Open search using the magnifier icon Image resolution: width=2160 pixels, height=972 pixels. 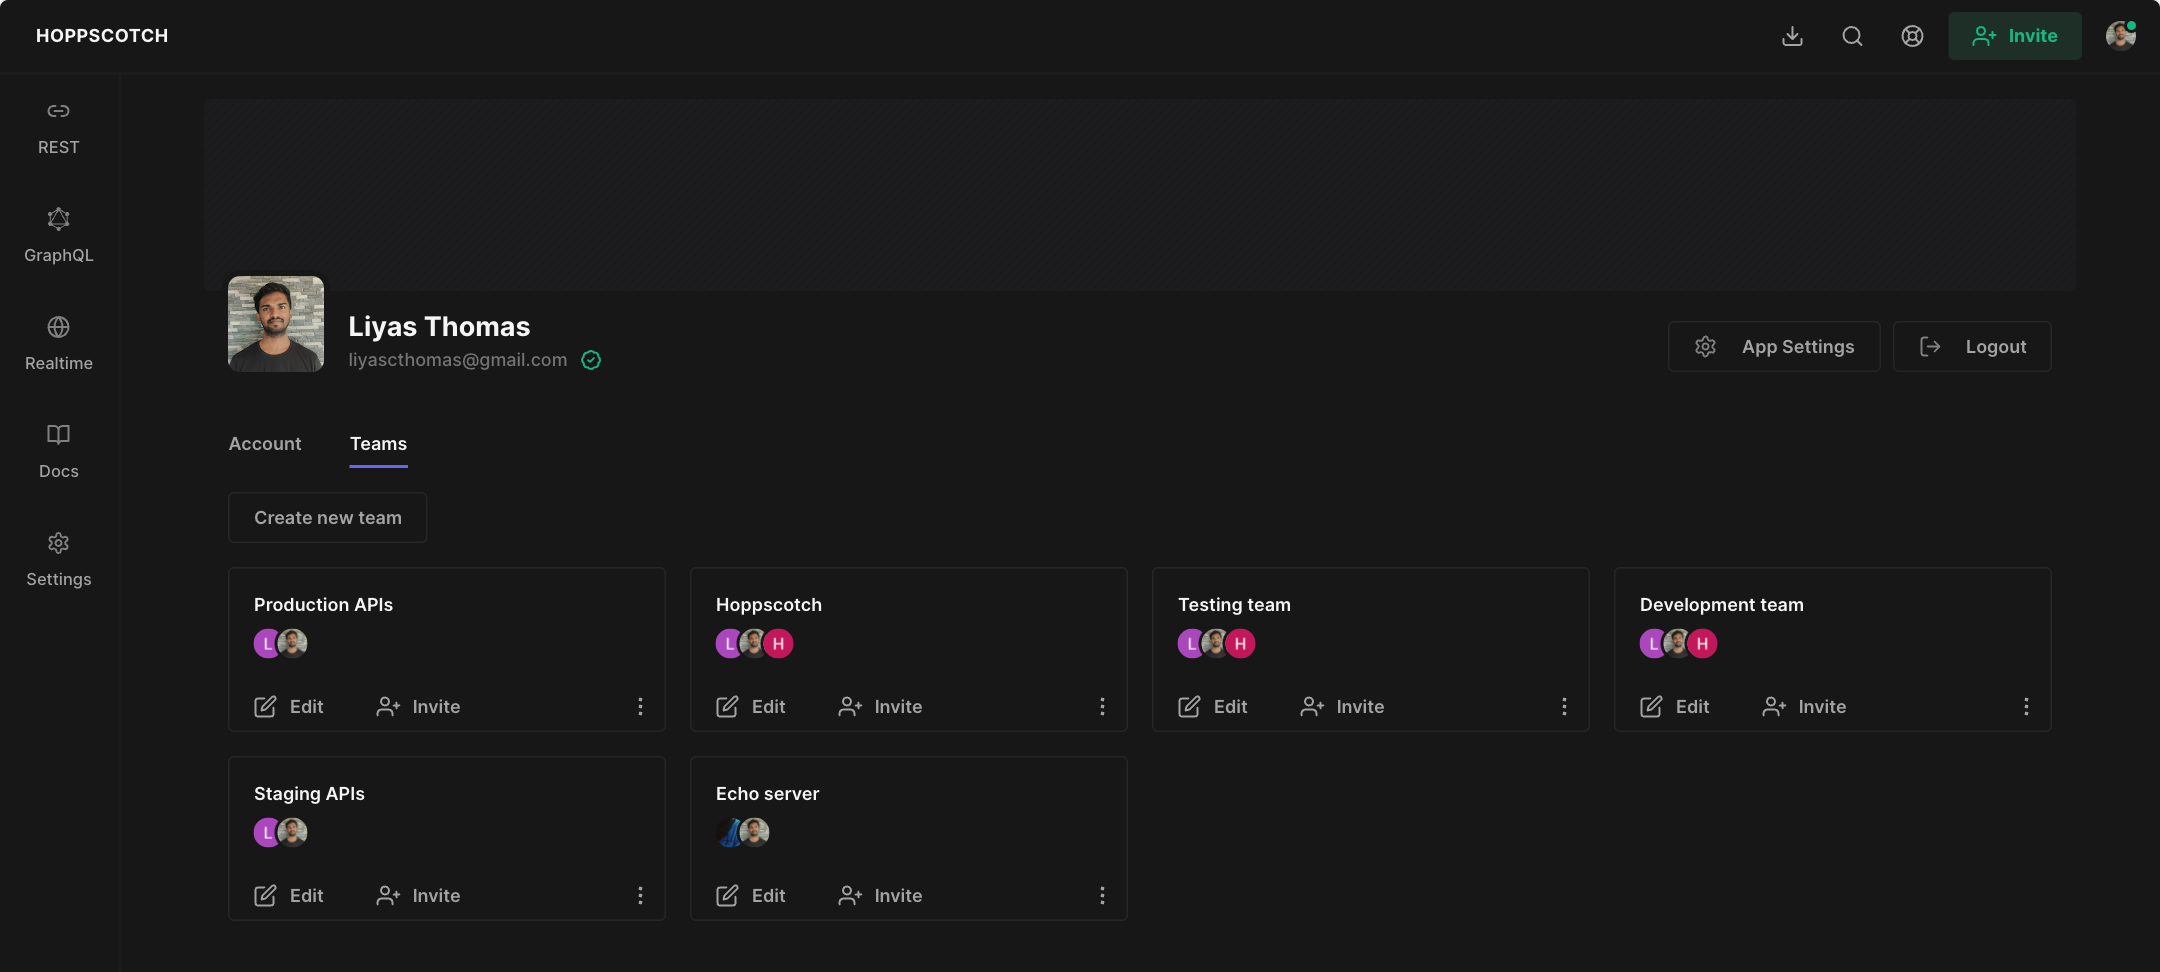click(x=1852, y=36)
